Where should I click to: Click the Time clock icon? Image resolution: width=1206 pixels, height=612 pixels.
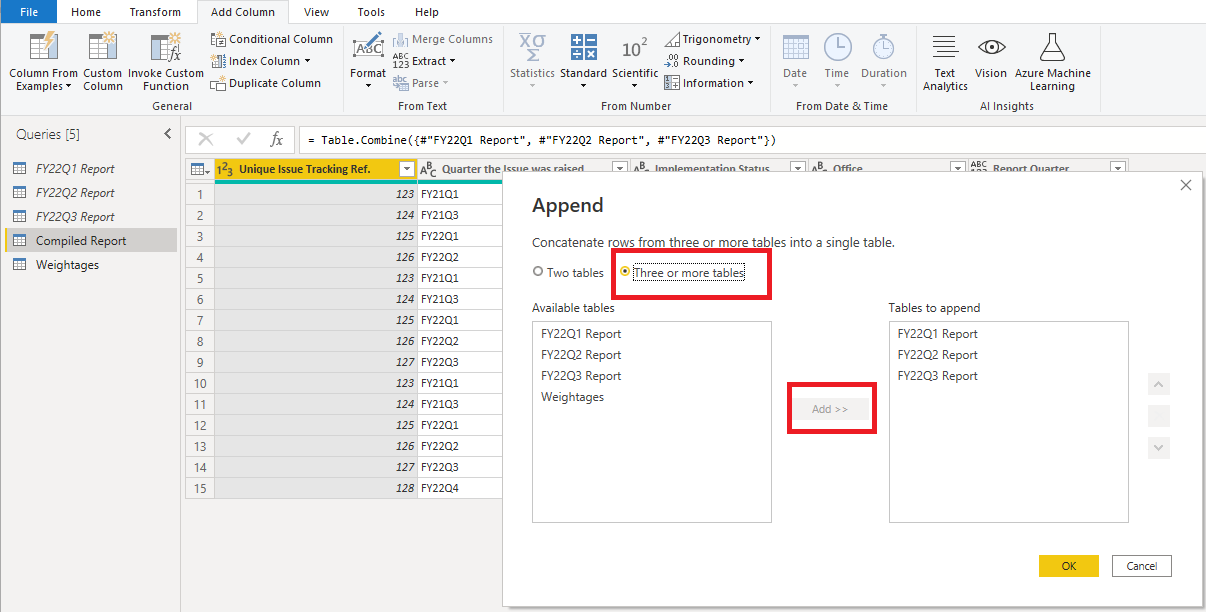click(x=837, y=48)
